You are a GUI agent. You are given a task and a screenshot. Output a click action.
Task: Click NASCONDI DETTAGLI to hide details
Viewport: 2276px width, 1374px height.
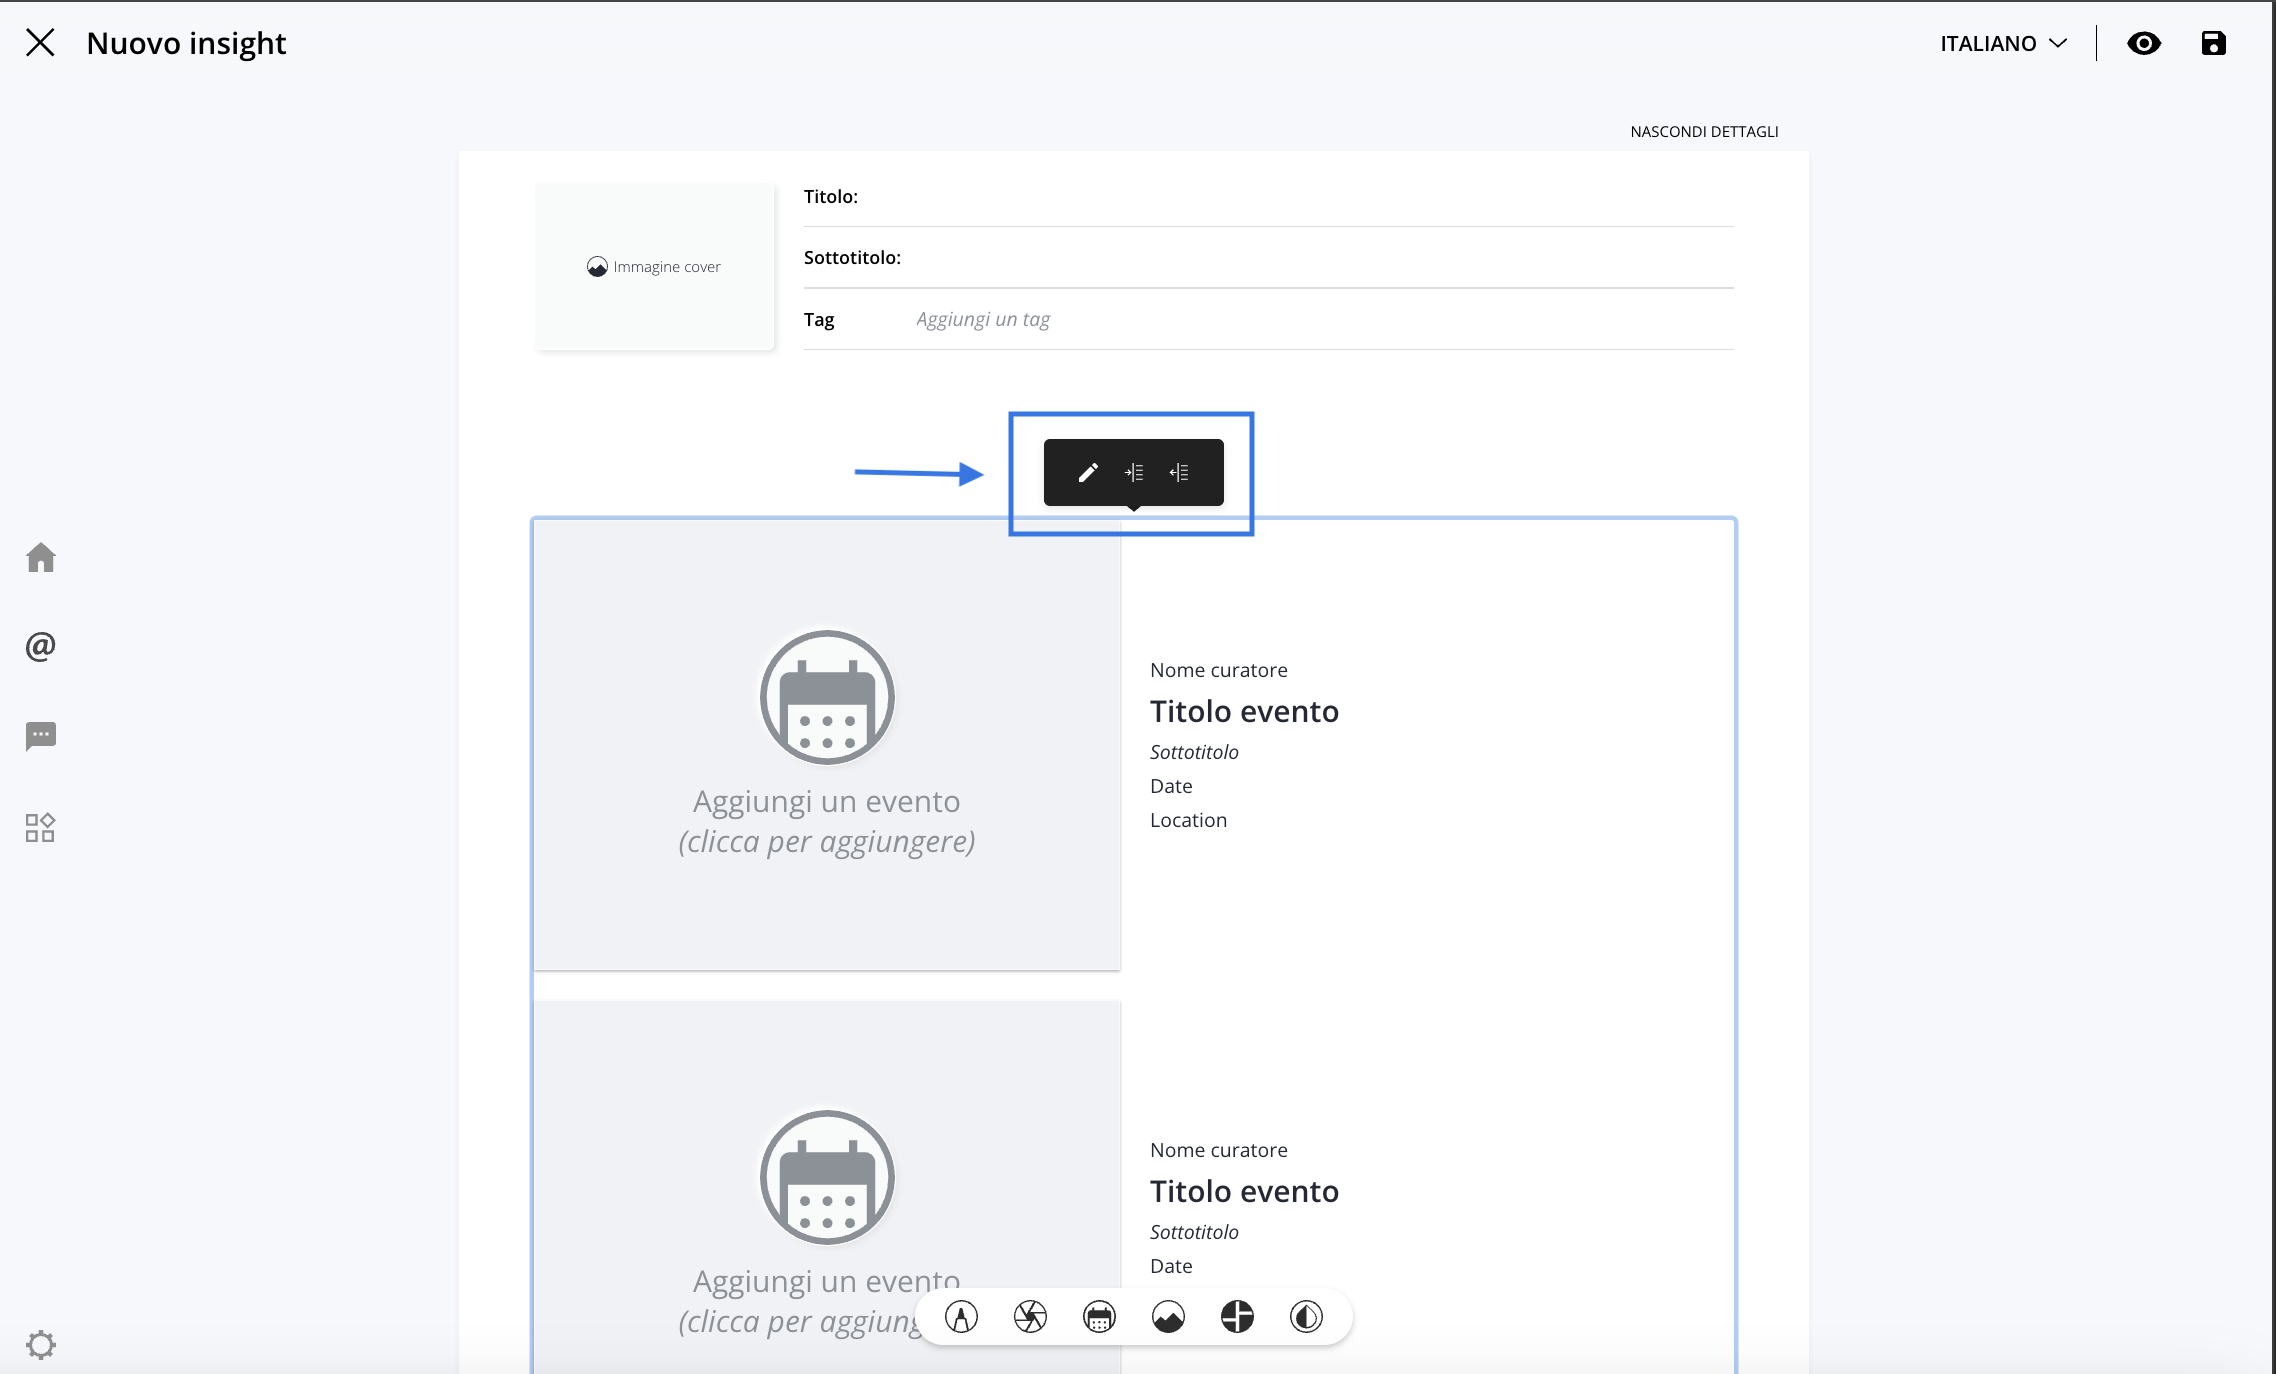(x=1704, y=131)
